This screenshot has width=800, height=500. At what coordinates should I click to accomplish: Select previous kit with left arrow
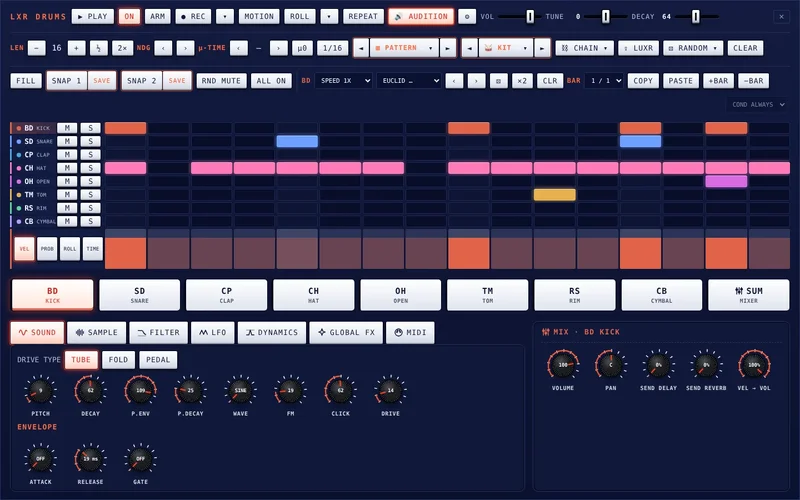click(x=469, y=48)
